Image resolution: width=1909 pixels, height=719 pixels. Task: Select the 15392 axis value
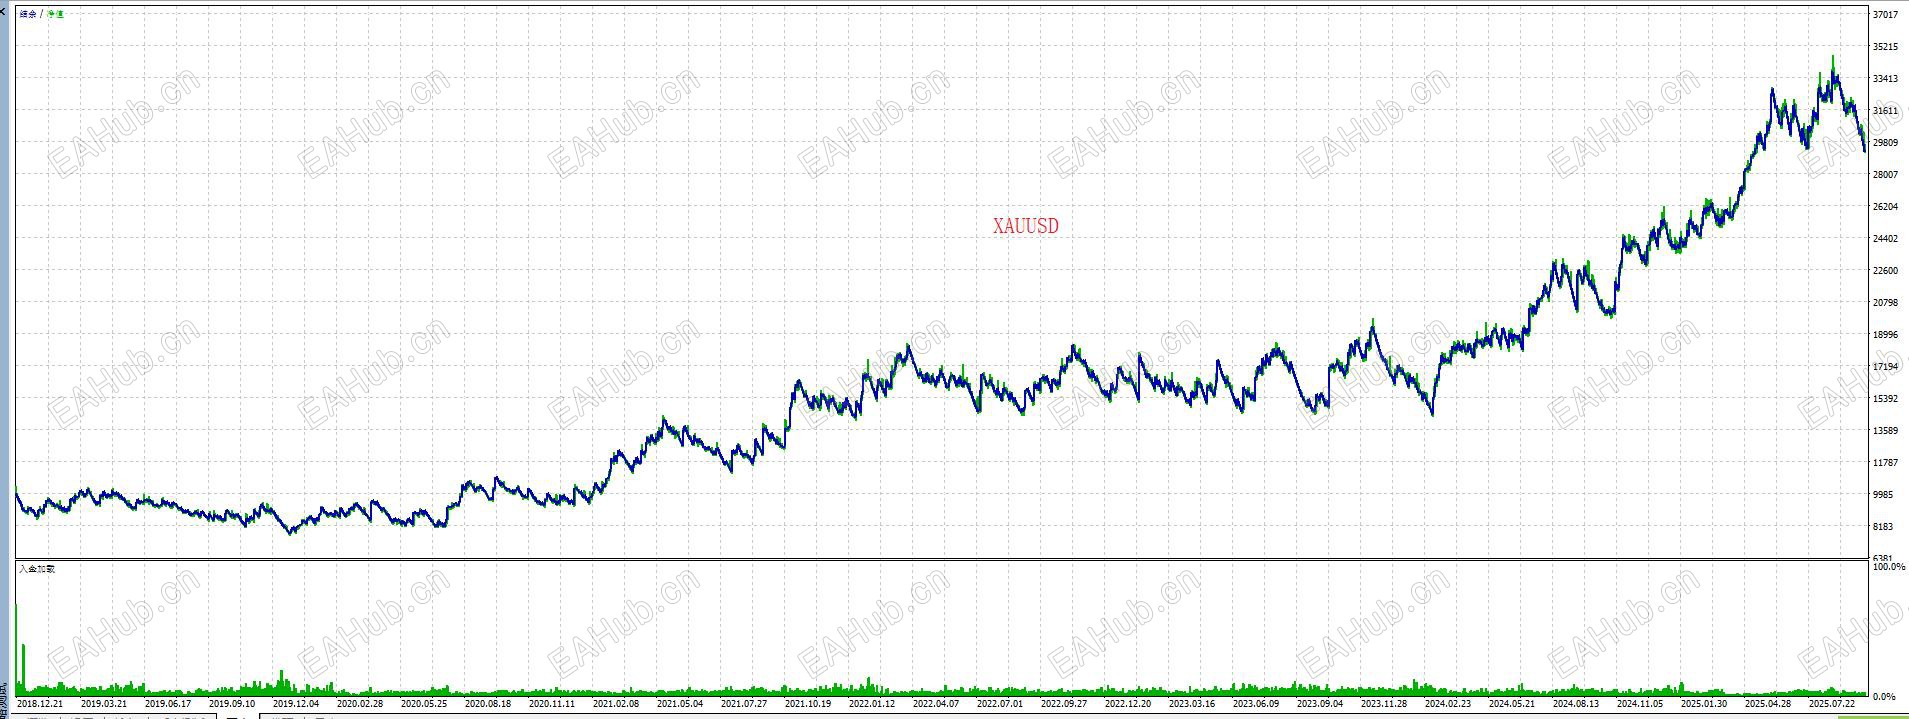(1885, 399)
